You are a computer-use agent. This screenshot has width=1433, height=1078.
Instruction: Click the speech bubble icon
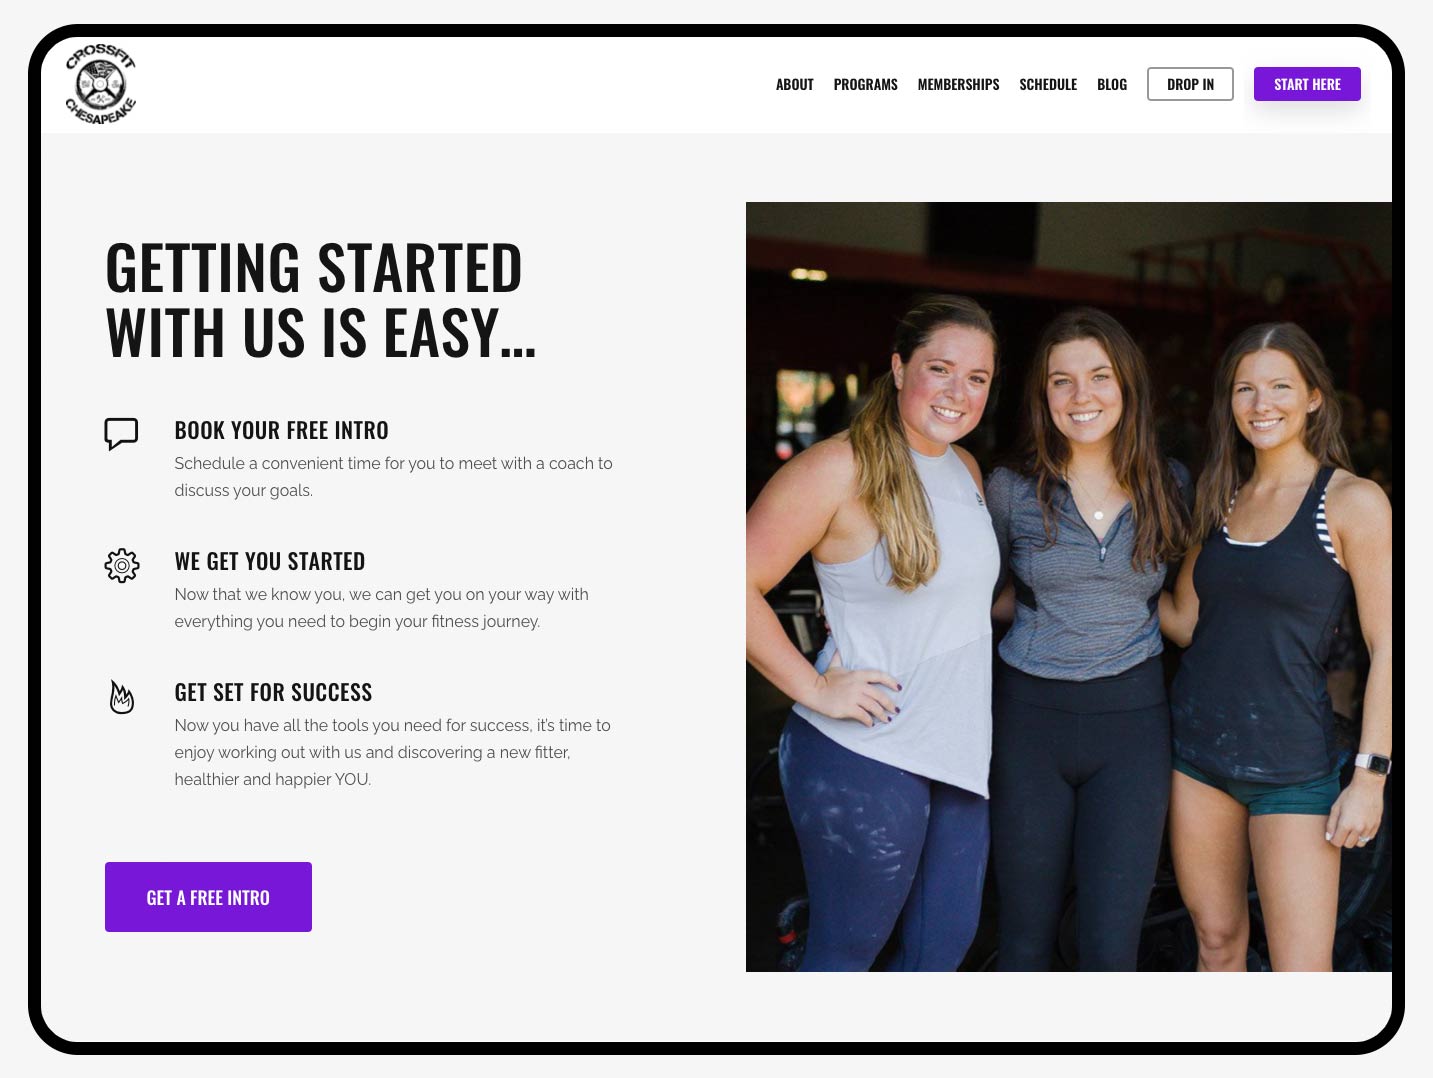click(x=121, y=434)
